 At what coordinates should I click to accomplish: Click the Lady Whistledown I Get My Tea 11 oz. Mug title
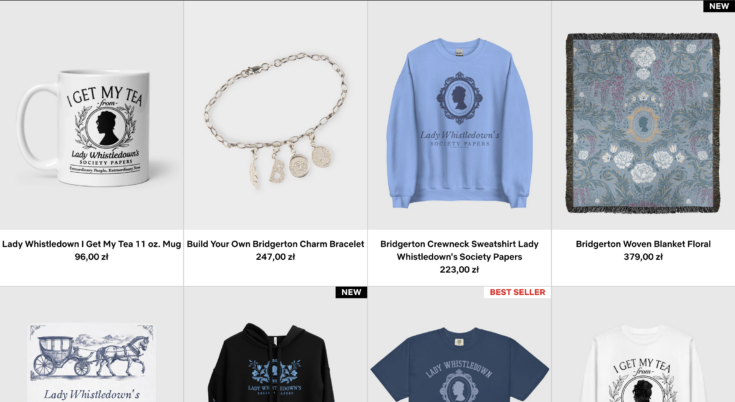pos(91,244)
